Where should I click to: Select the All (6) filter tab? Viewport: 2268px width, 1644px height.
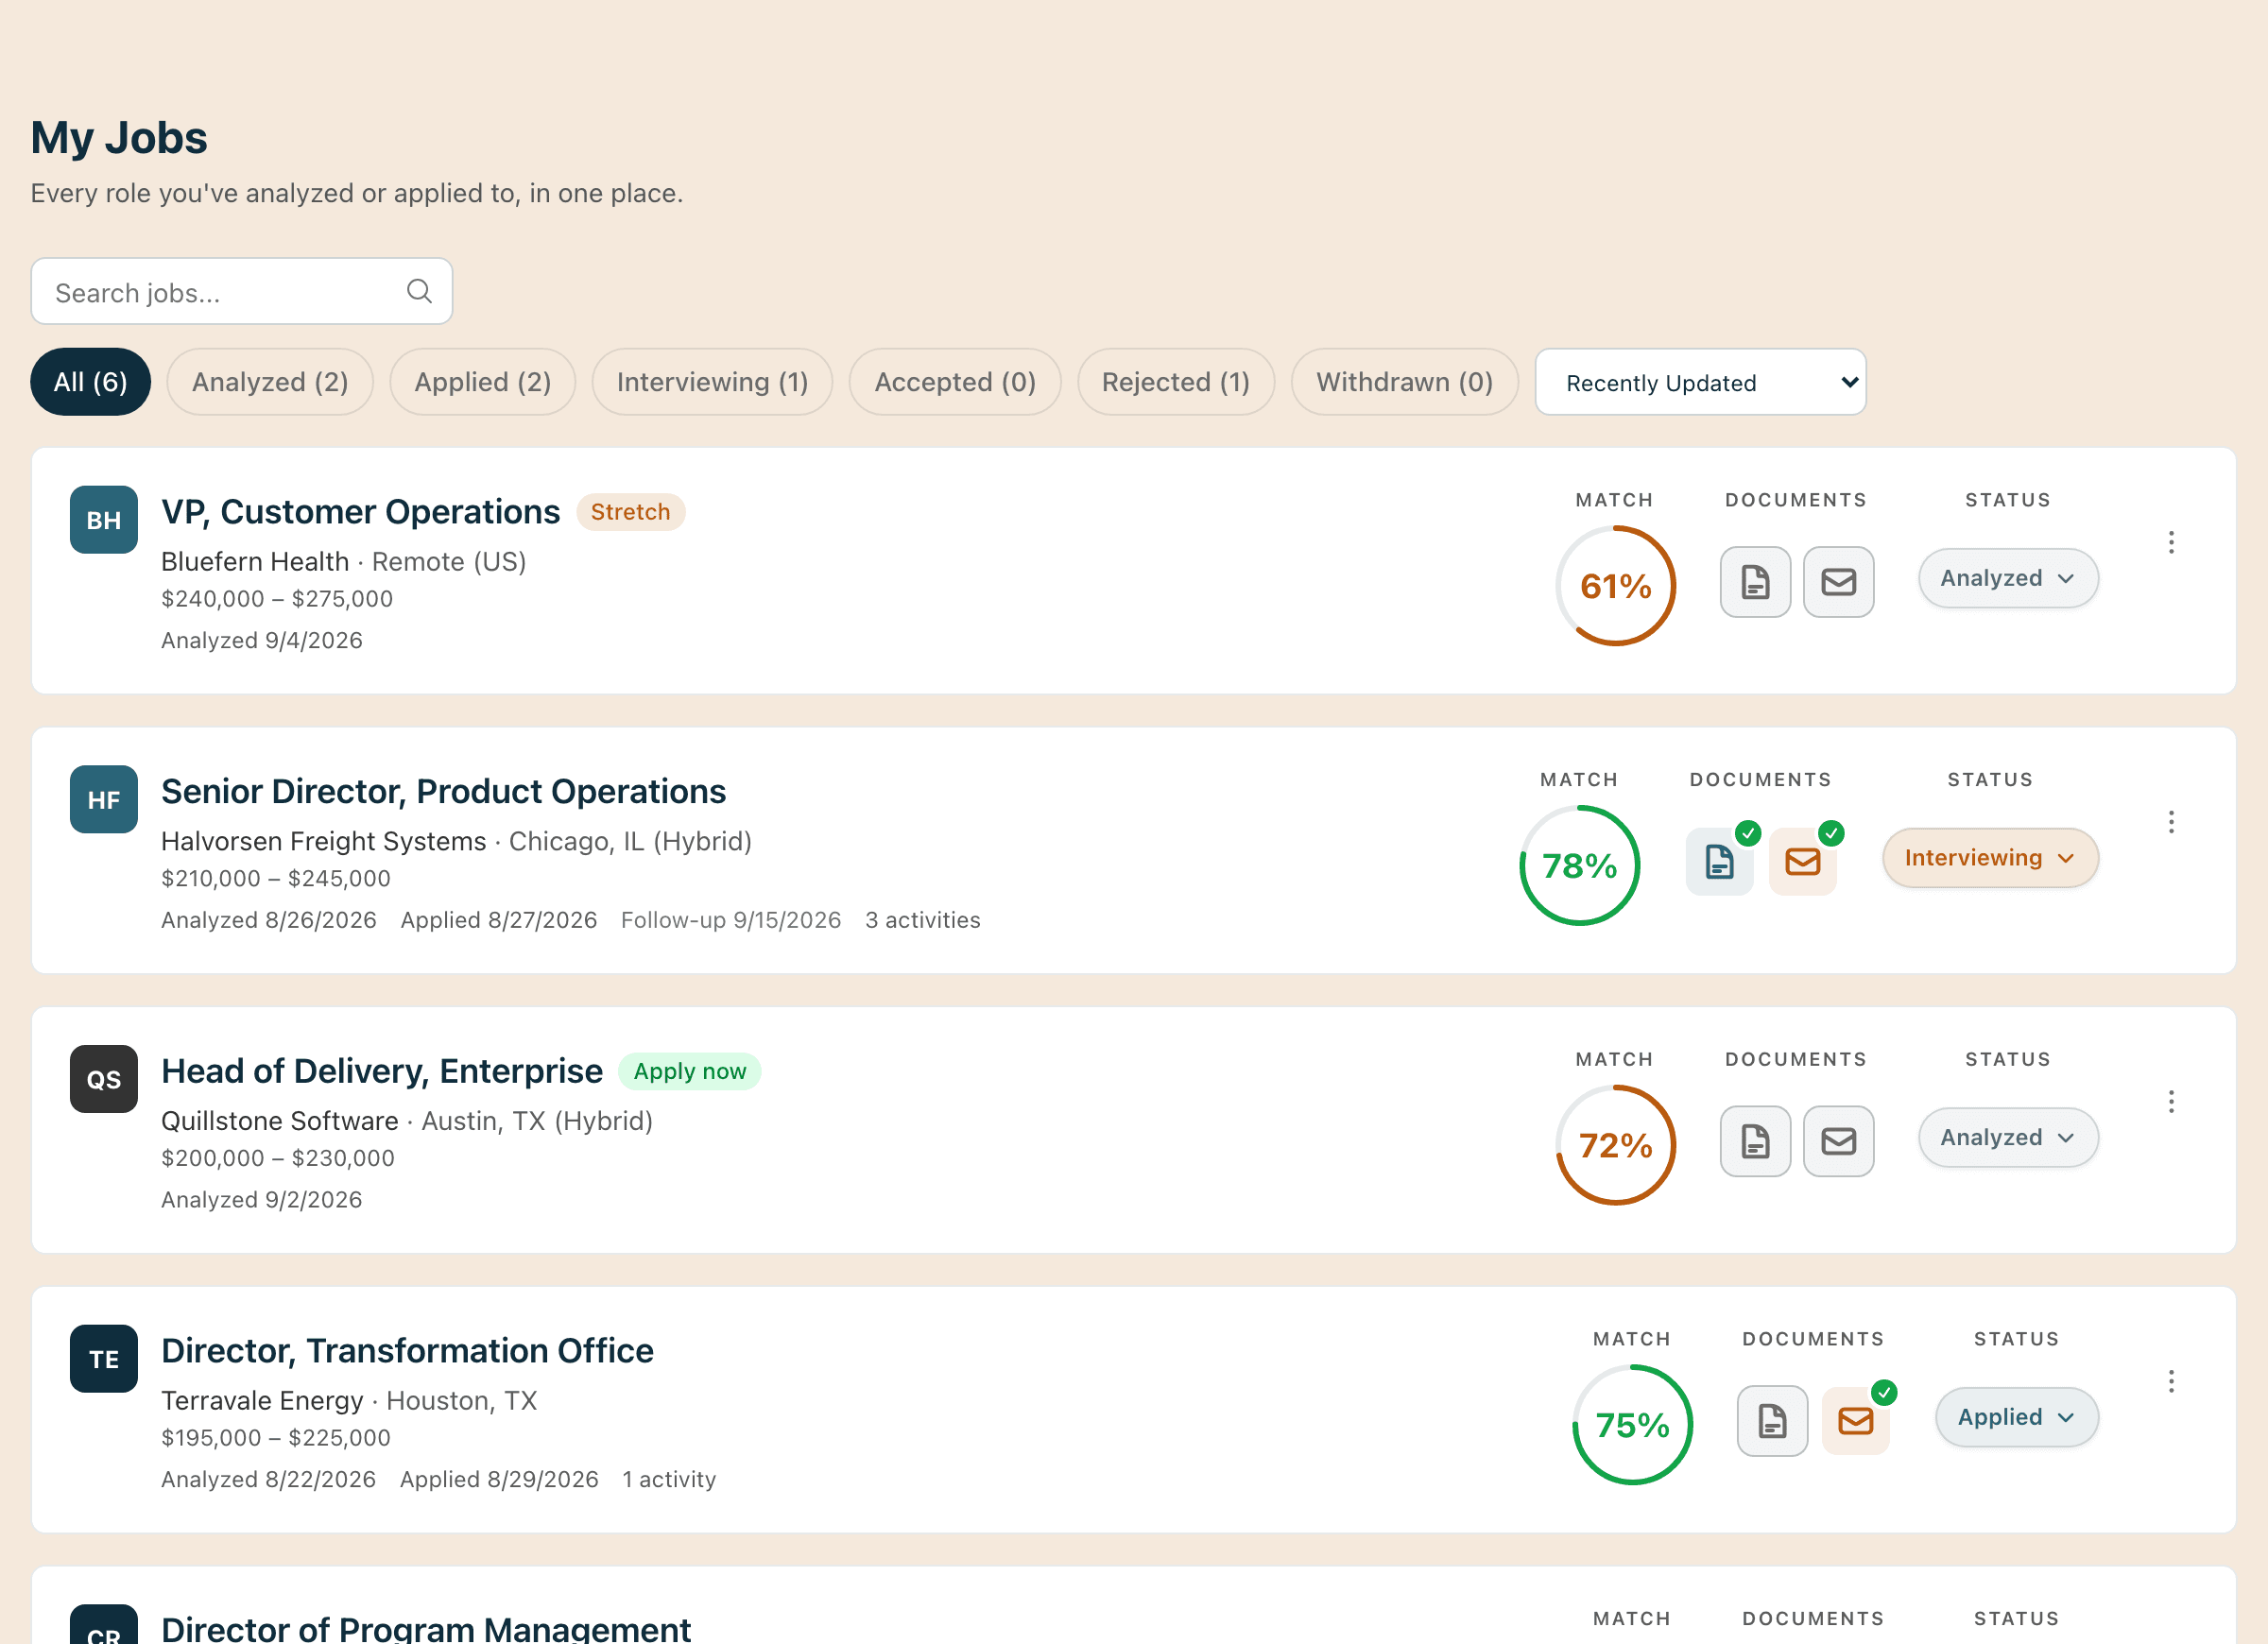(90, 382)
